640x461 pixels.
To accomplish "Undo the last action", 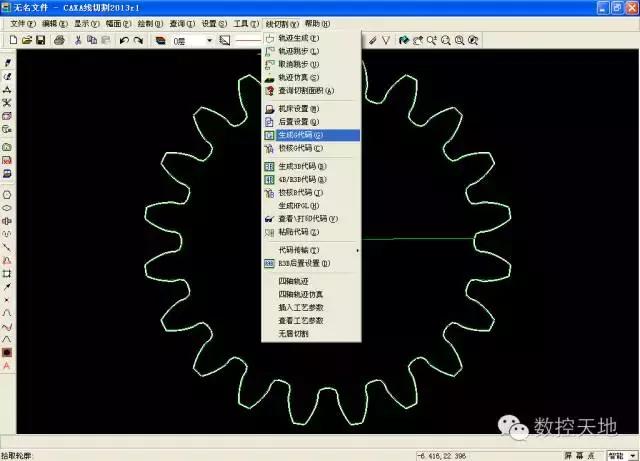I will [124, 40].
